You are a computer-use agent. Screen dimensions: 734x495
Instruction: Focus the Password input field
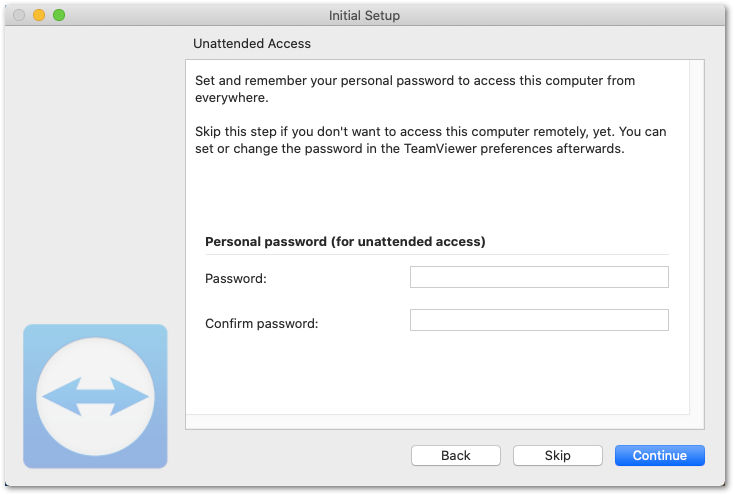pos(539,277)
